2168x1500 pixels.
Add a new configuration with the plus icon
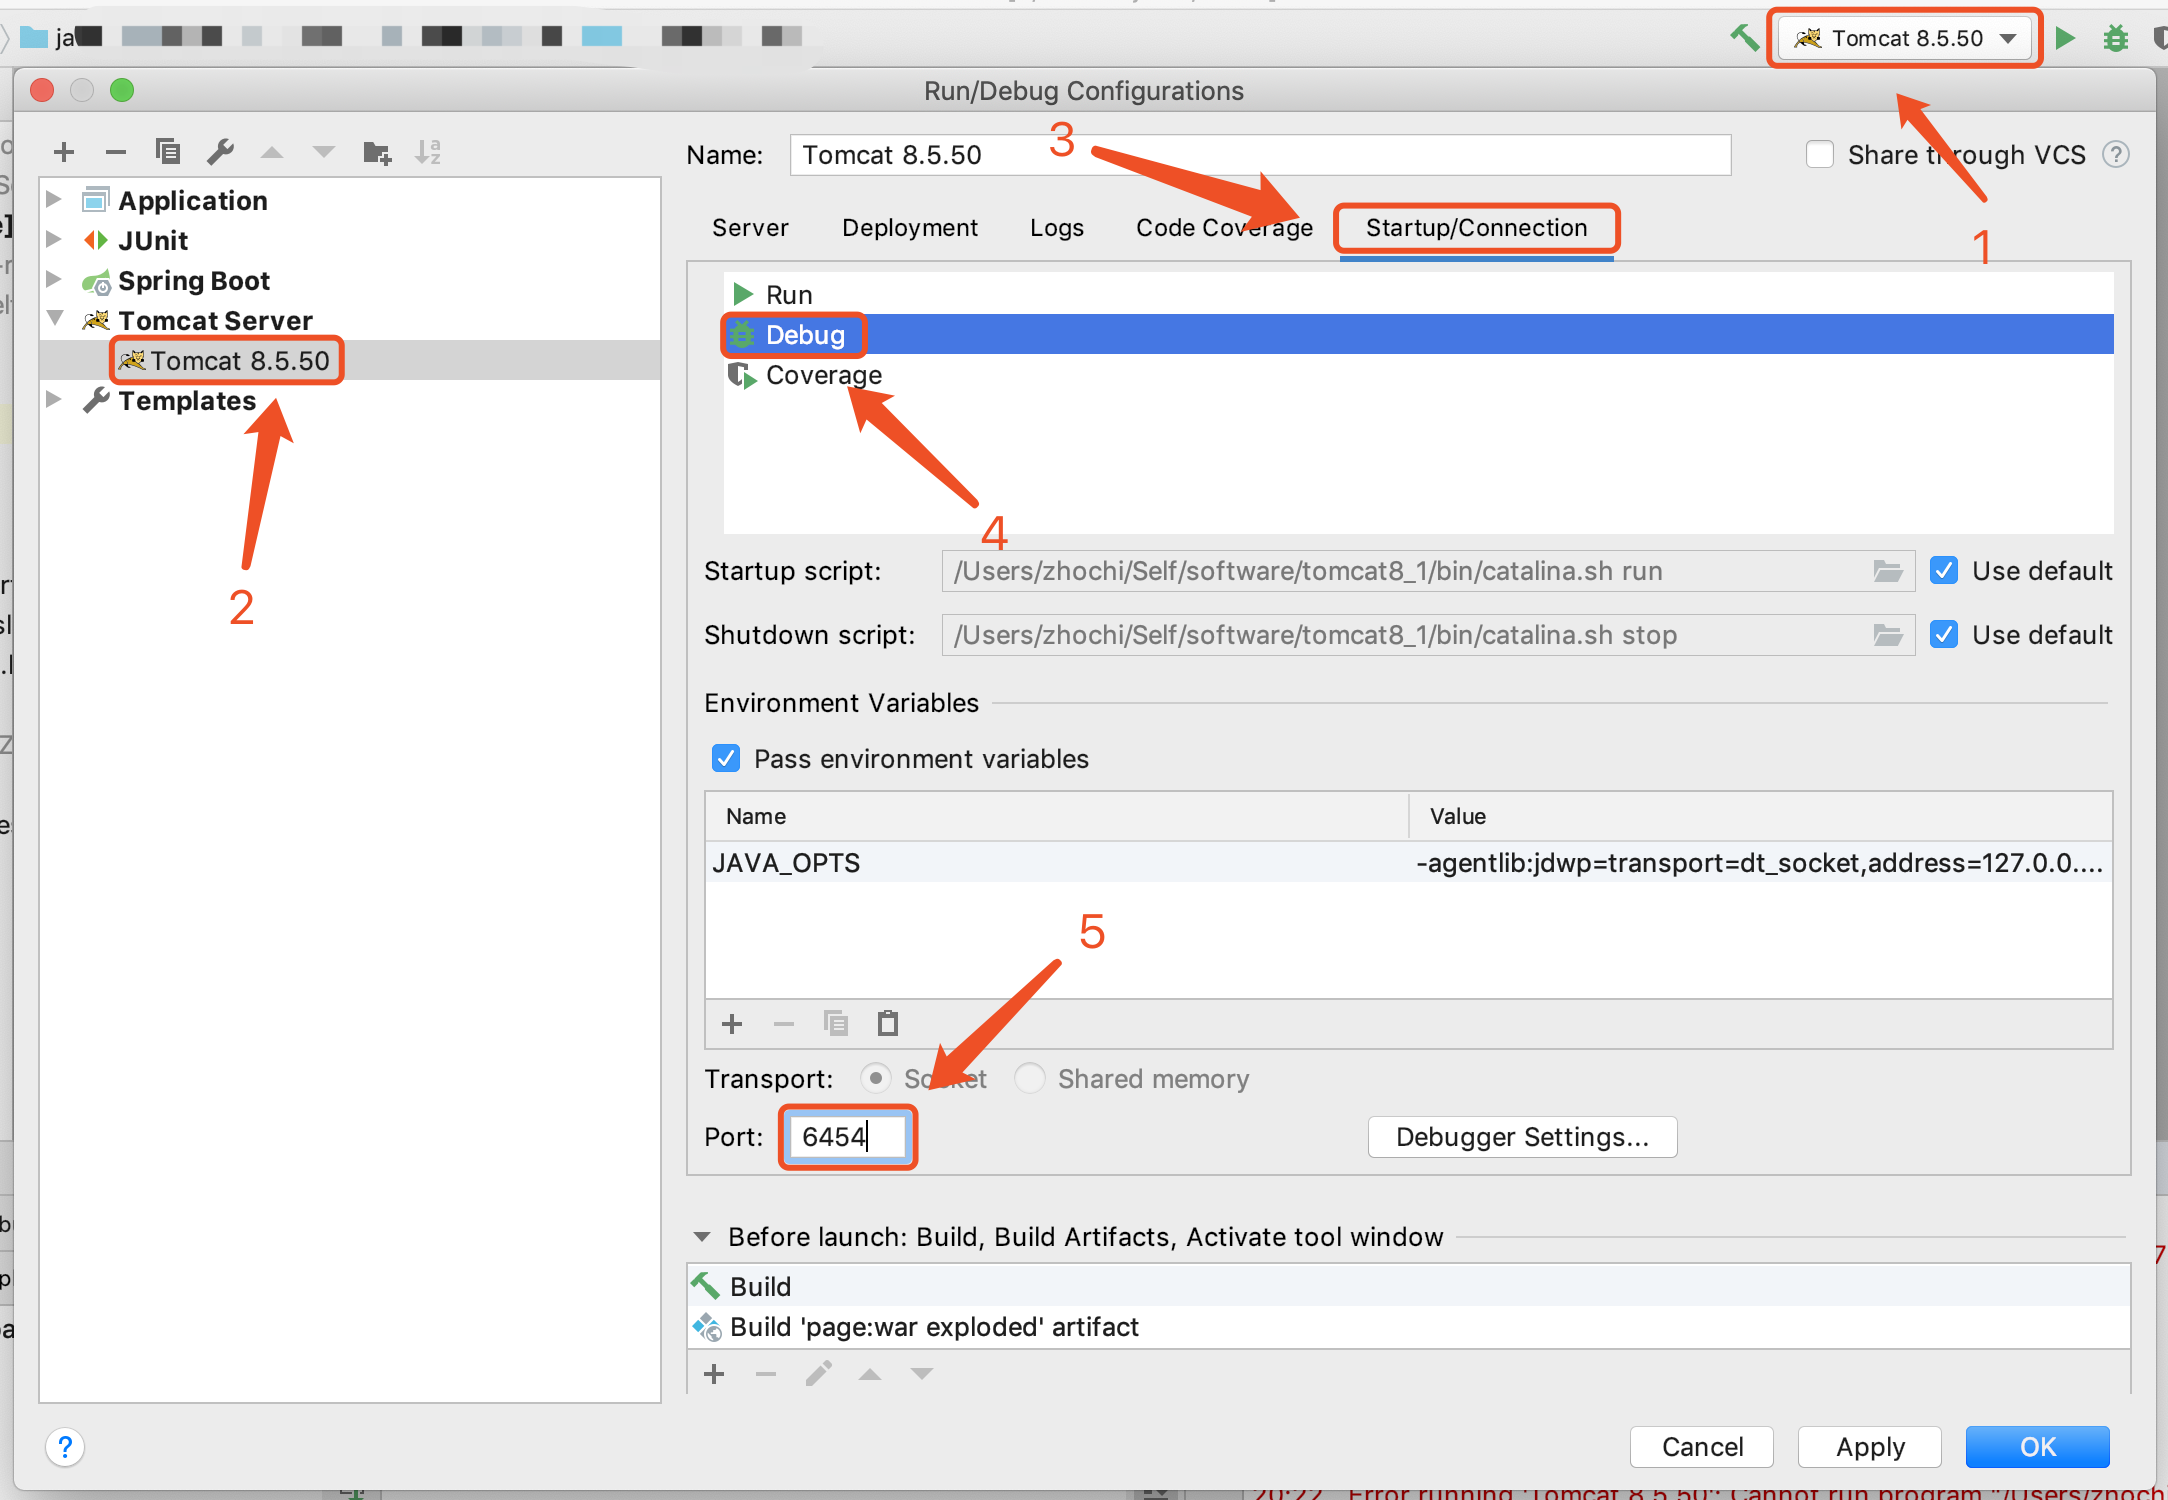tap(64, 152)
